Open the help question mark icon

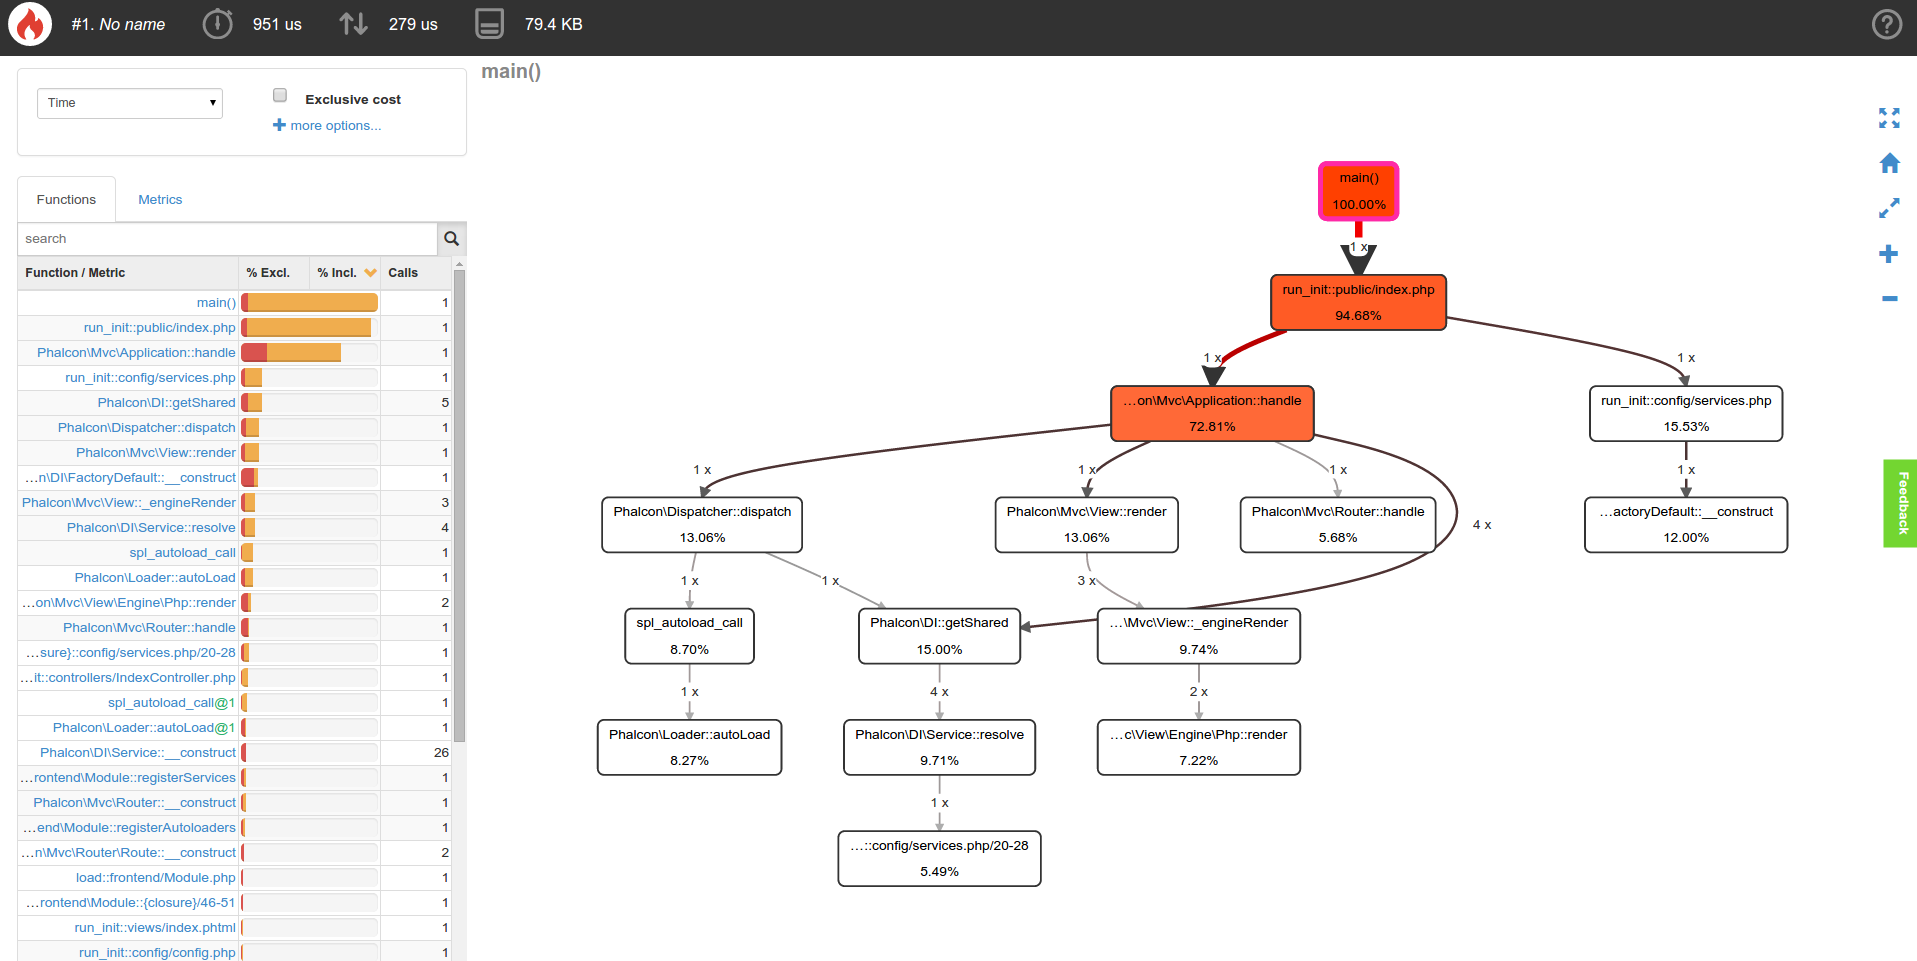(1886, 24)
